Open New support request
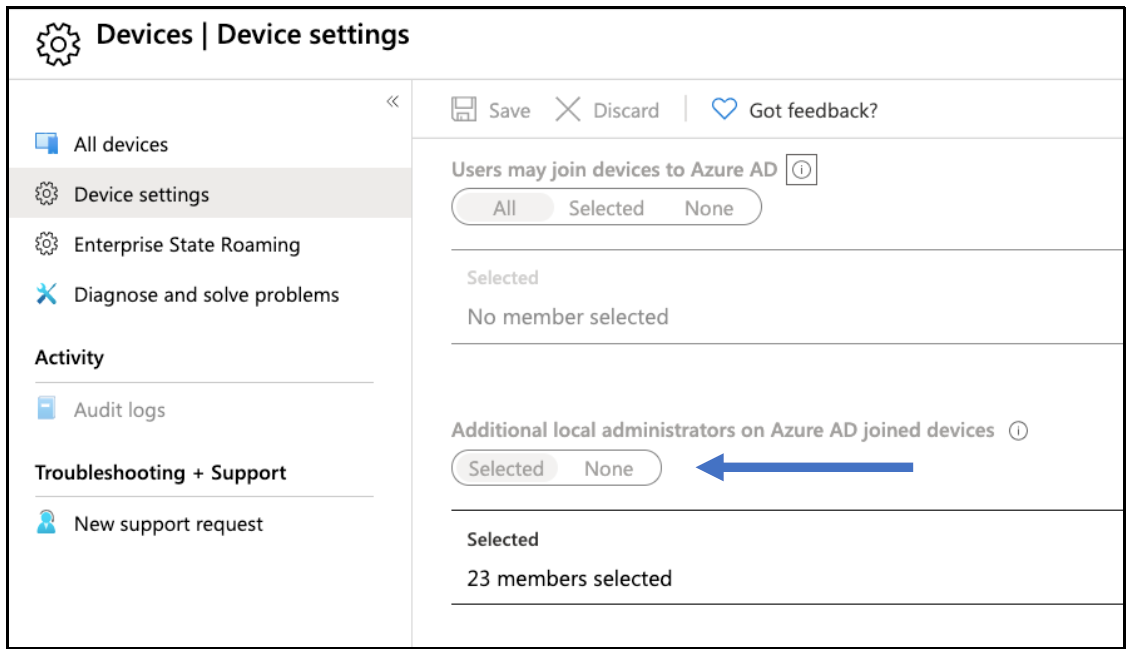Screen dimensions: 1137x658 click(x=168, y=524)
